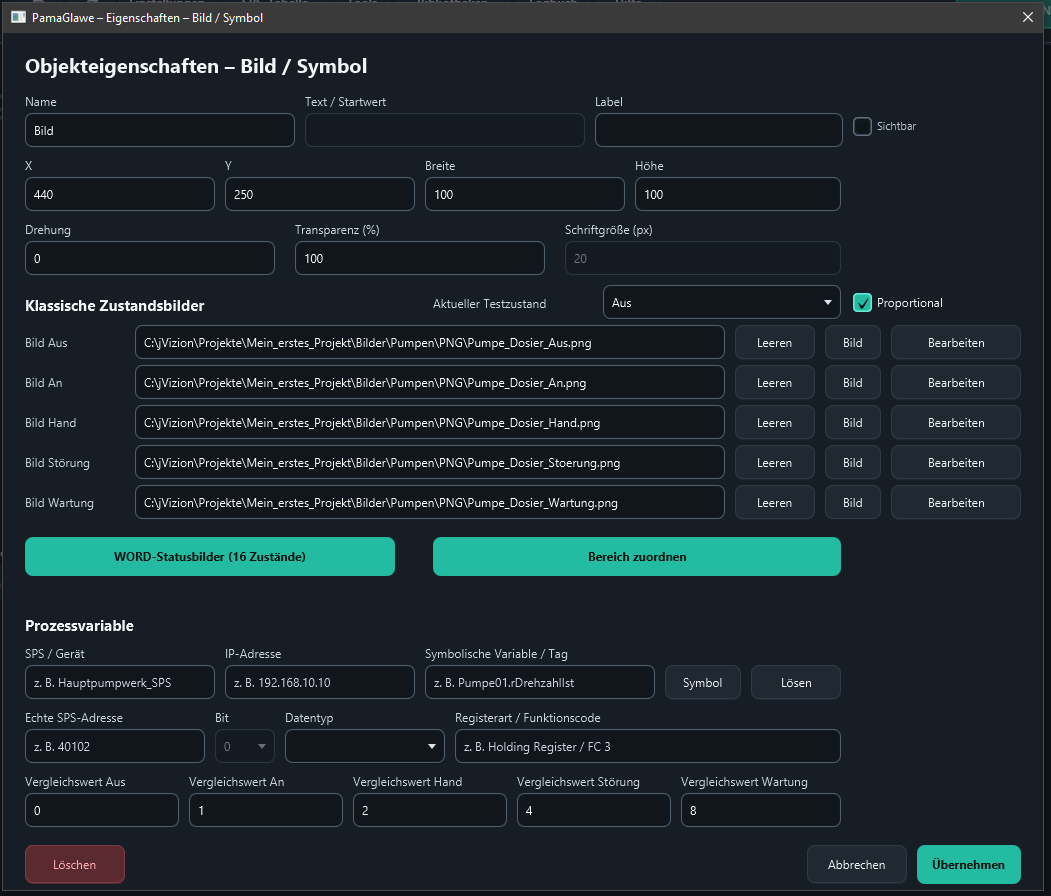1051x896 pixels.
Task: Clear the Bild An path with Leeren
Action: pos(775,383)
